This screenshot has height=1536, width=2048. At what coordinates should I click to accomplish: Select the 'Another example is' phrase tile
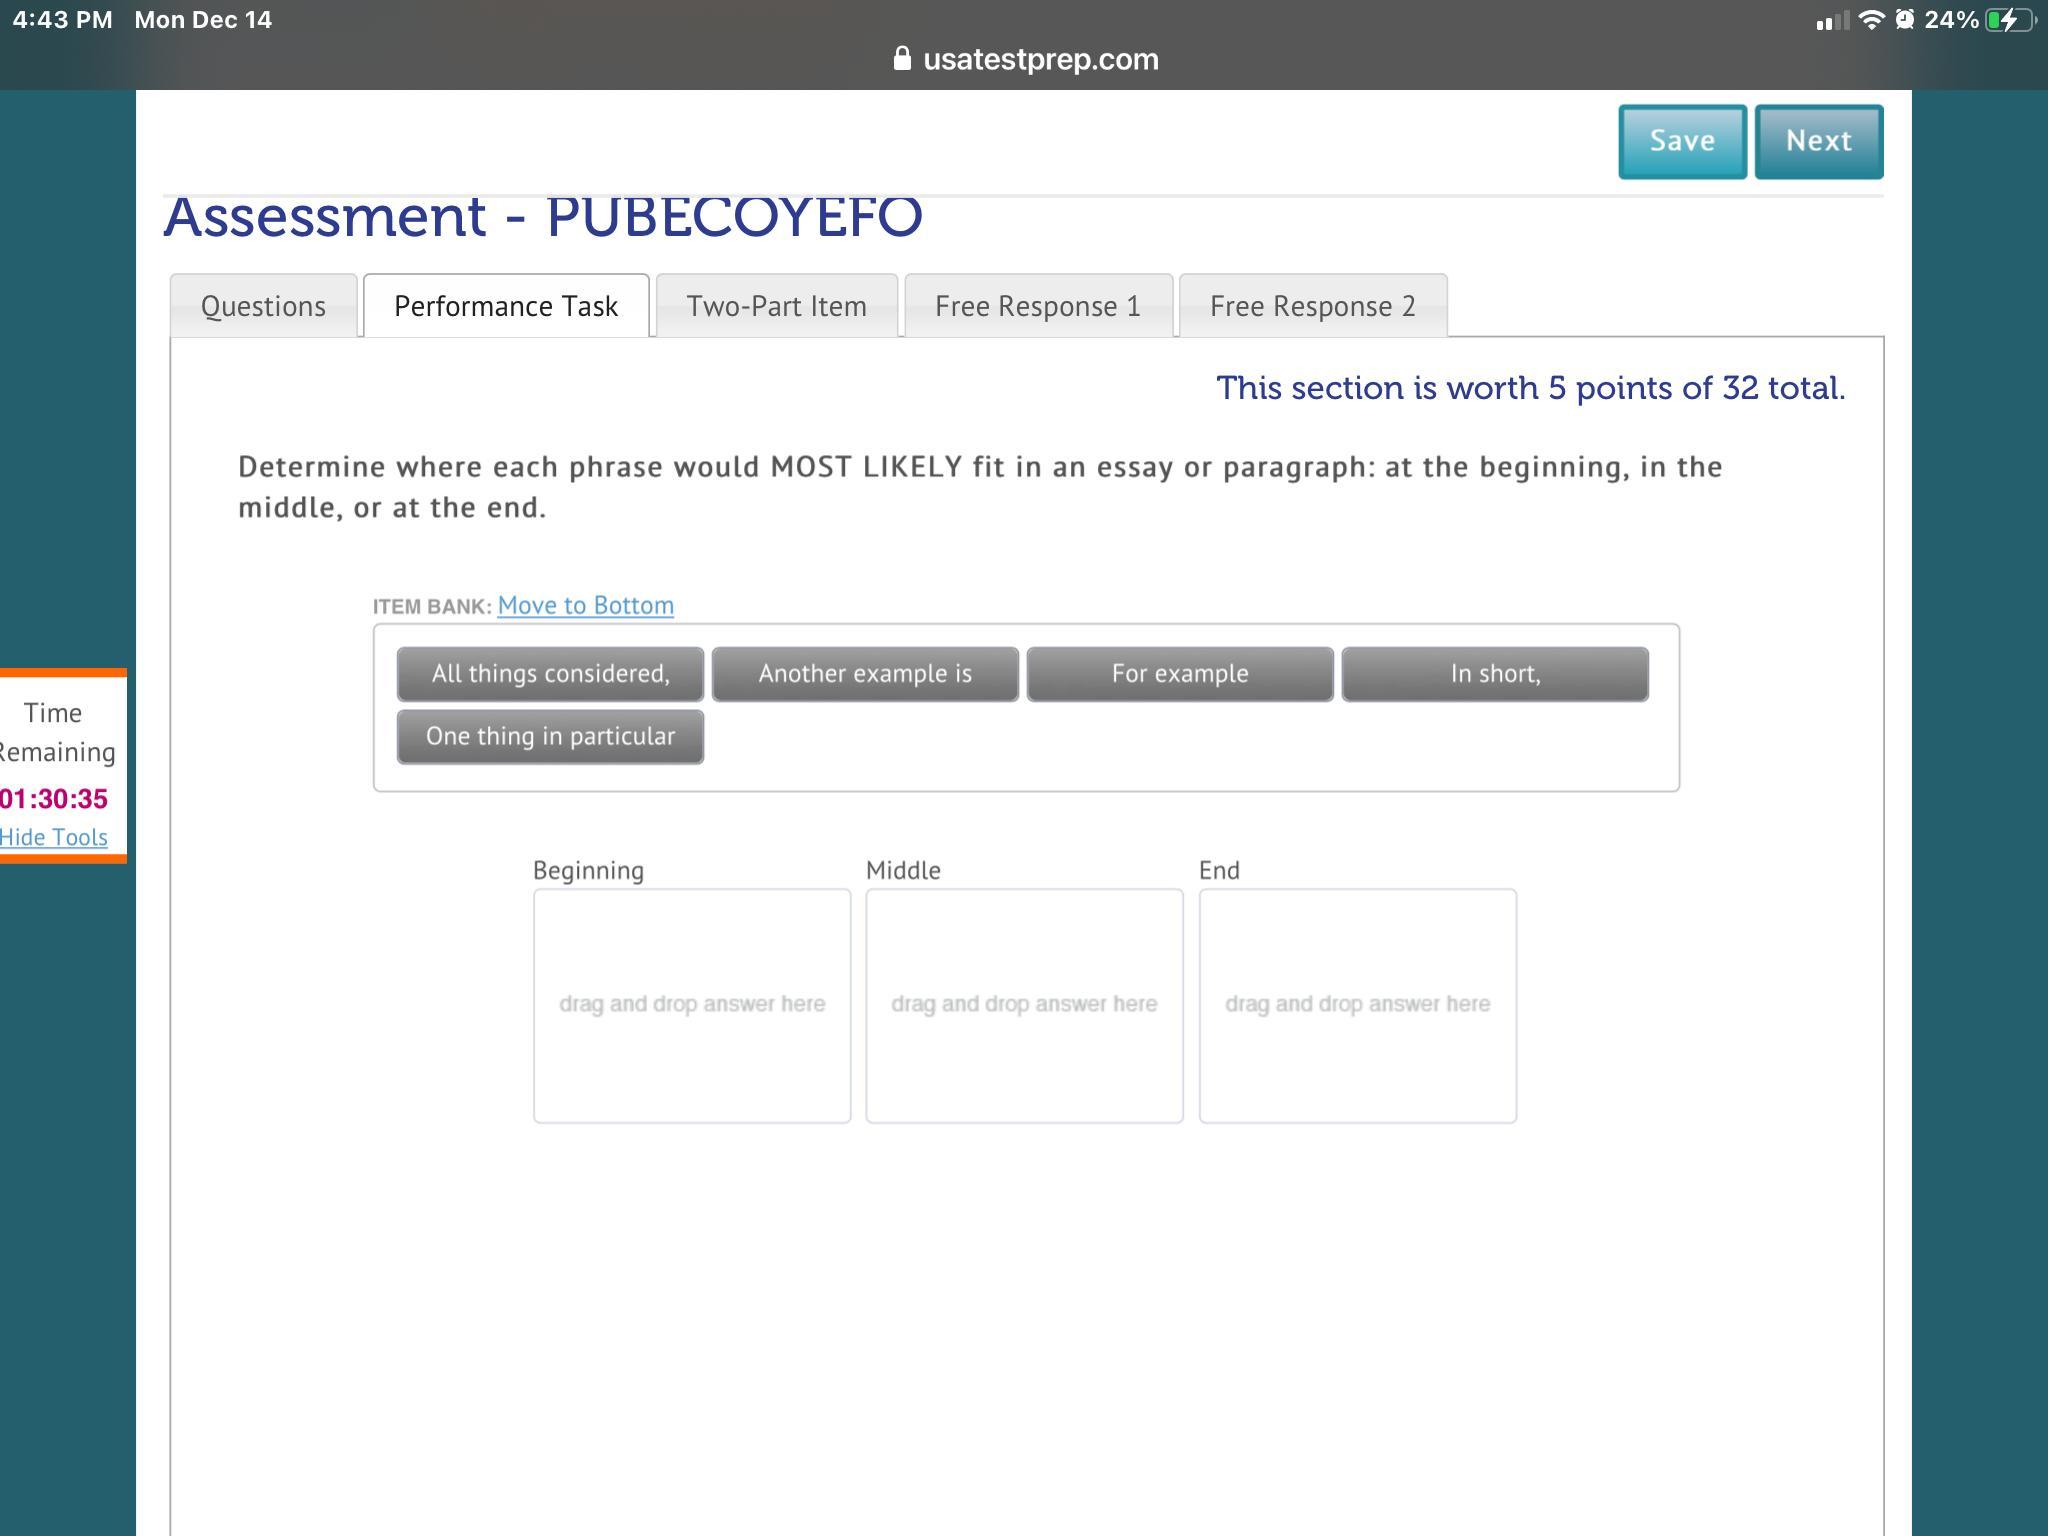(x=865, y=674)
